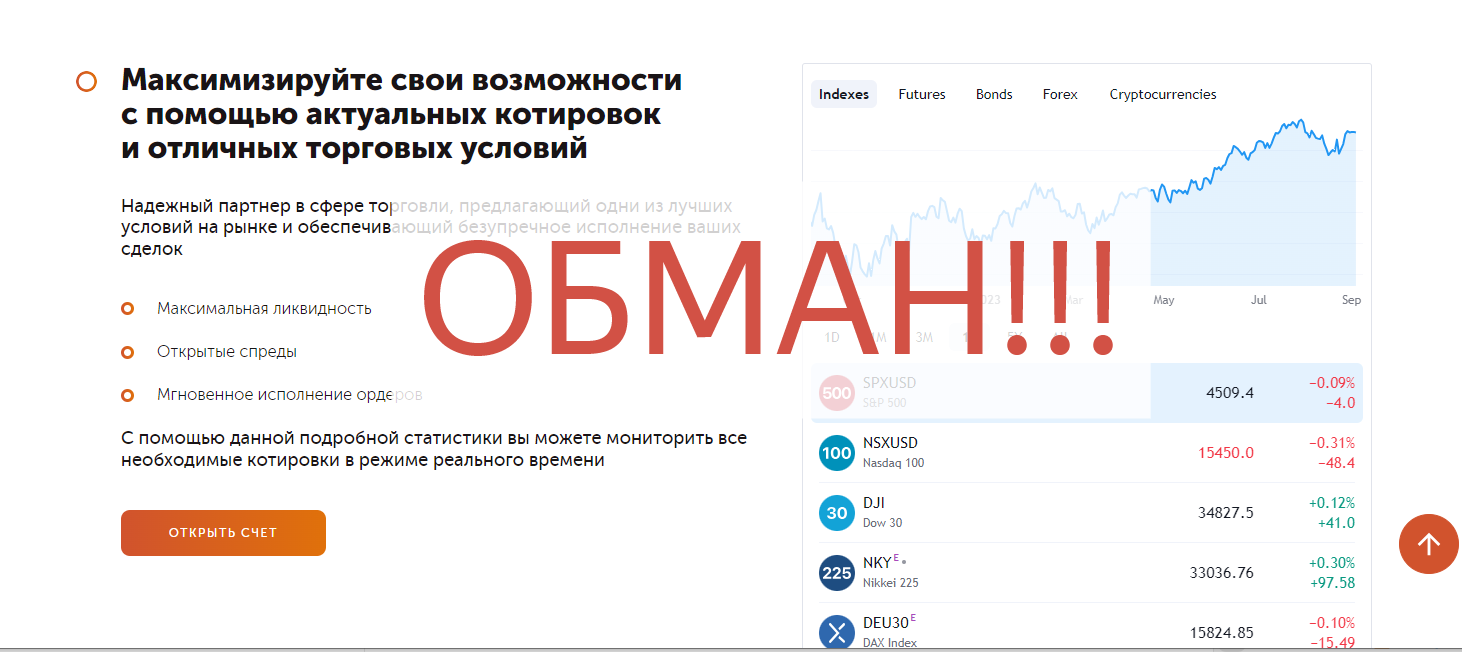Click the −0.31% change value
The width and height of the screenshot is (1462, 652).
(x=1332, y=443)
